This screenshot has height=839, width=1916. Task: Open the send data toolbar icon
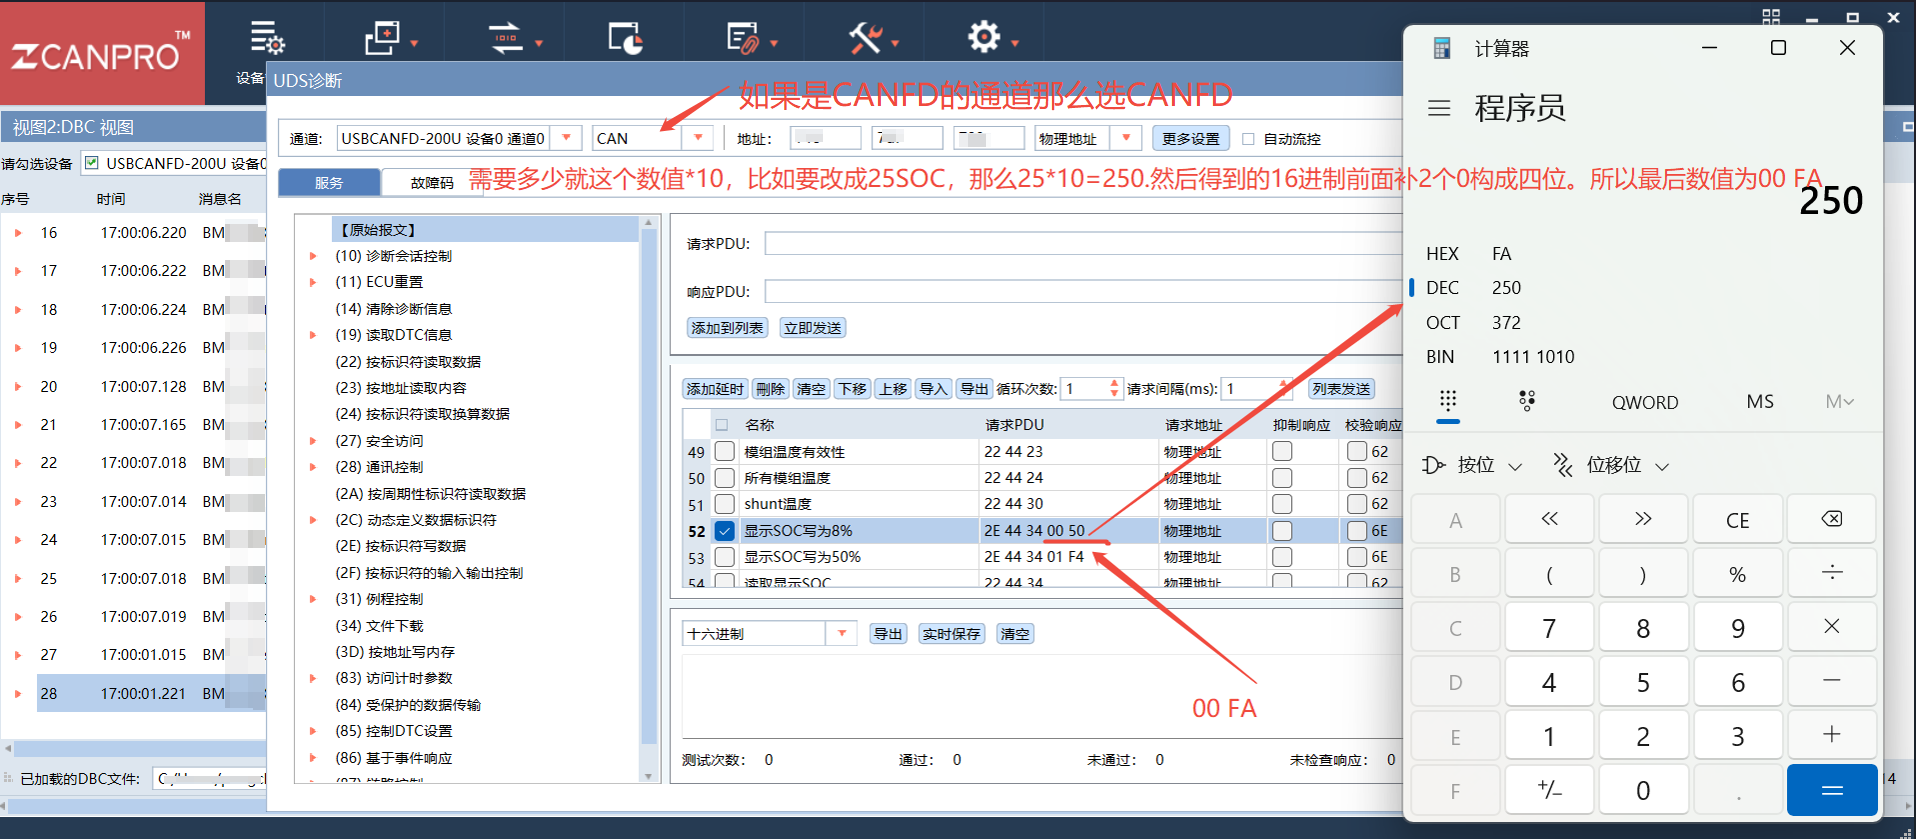506,38
